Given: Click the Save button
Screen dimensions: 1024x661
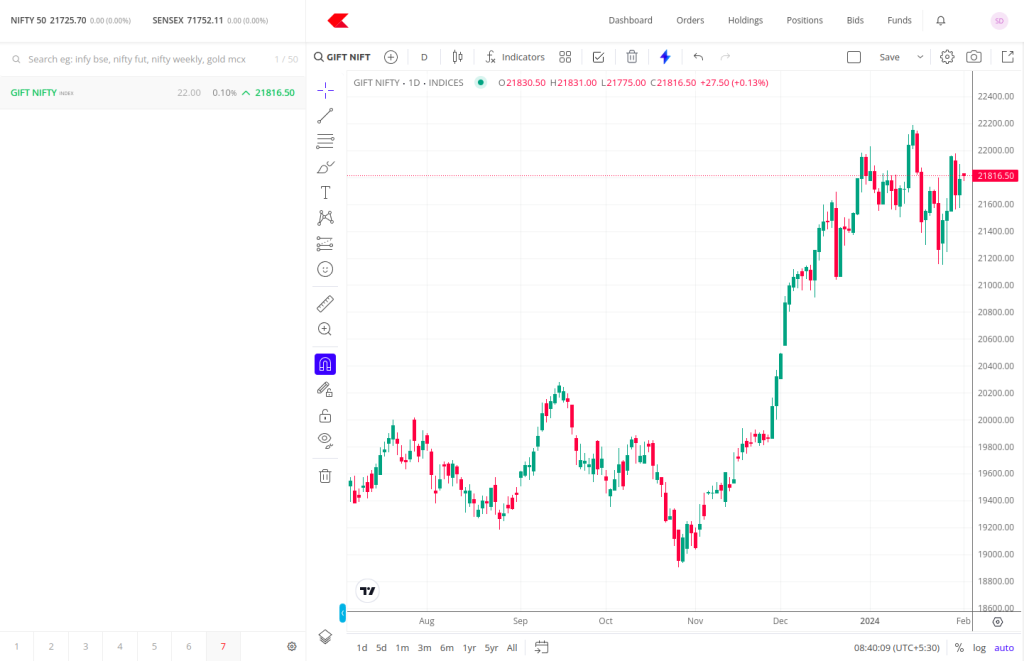Looking at the screenshot, I should [x=888, y=57].
